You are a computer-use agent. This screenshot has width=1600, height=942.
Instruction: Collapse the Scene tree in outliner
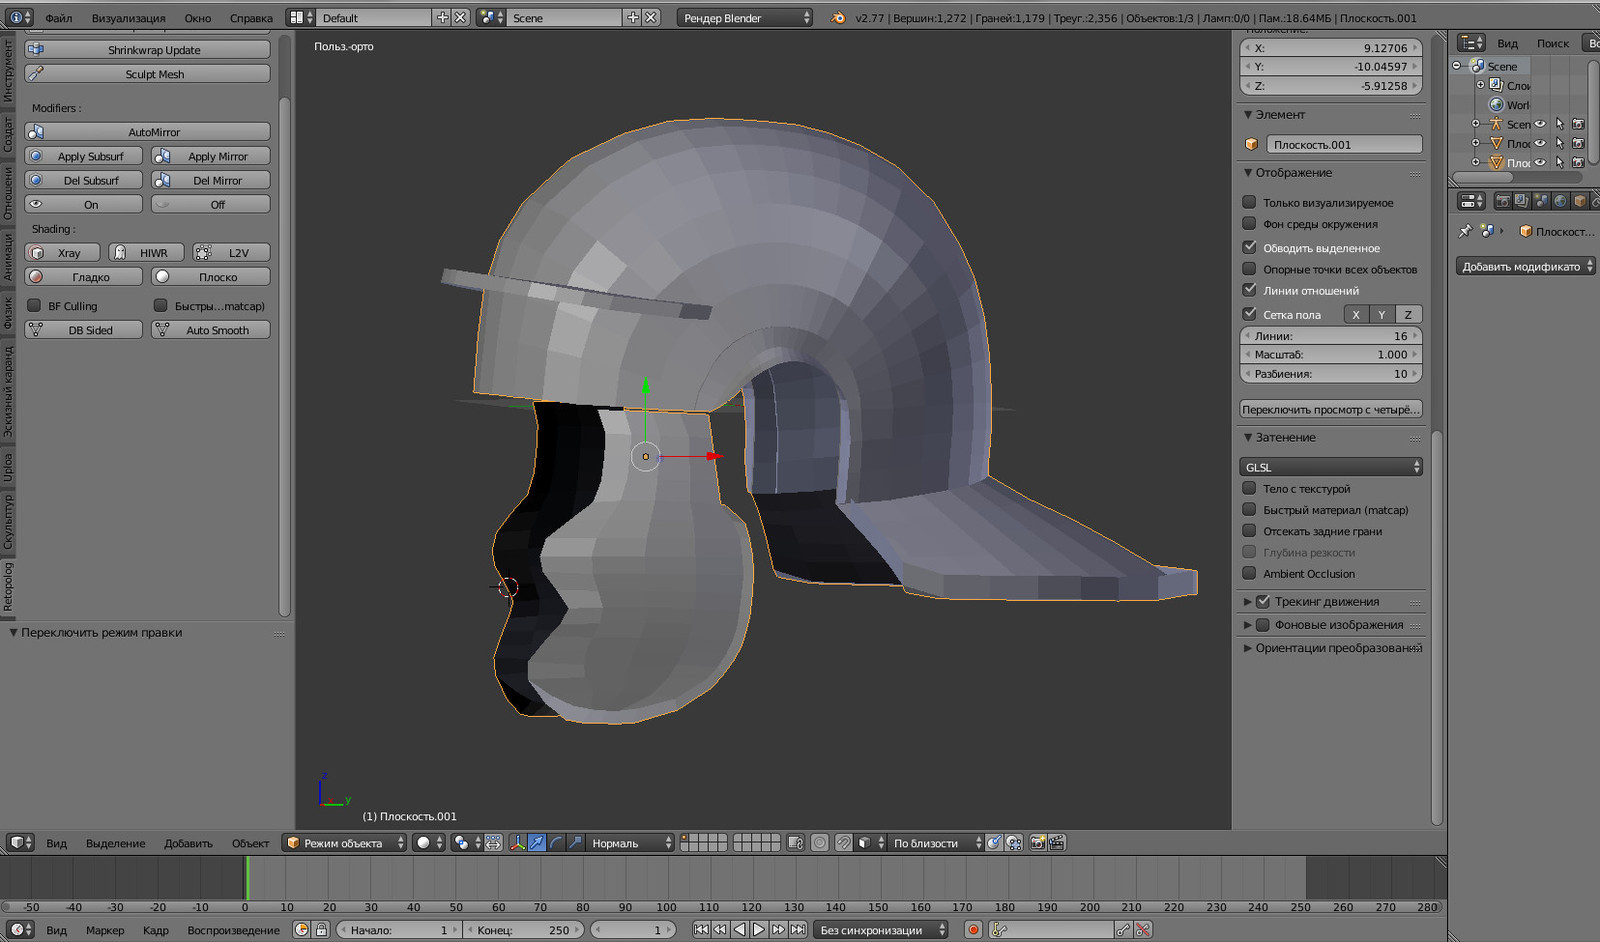1457,66
